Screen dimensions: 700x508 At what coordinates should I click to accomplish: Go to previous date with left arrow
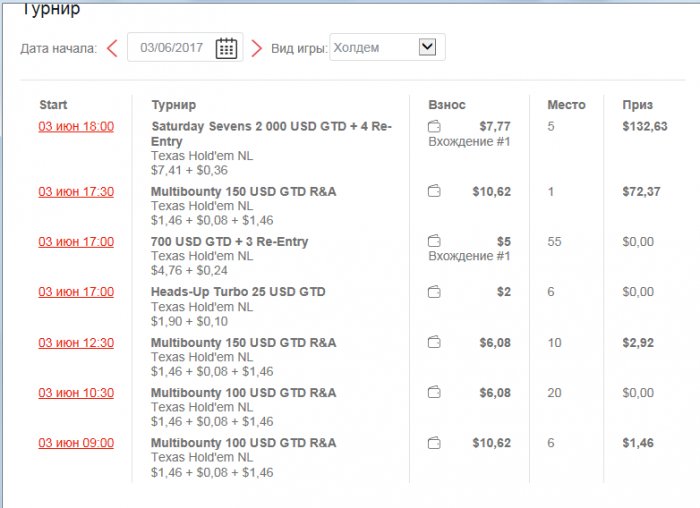[112, 48]
